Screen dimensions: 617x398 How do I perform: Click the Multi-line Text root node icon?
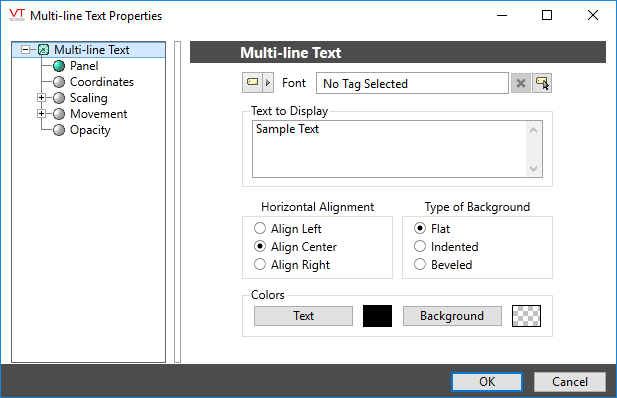[43, 50]
